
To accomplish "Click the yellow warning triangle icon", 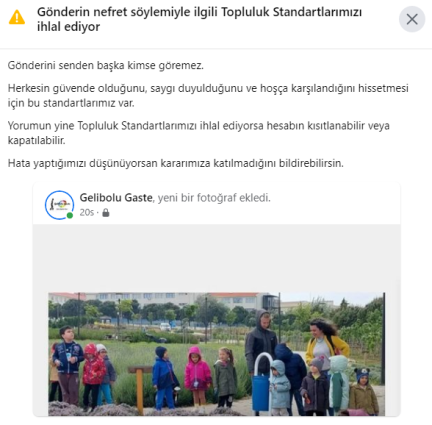I will (17, 17).
